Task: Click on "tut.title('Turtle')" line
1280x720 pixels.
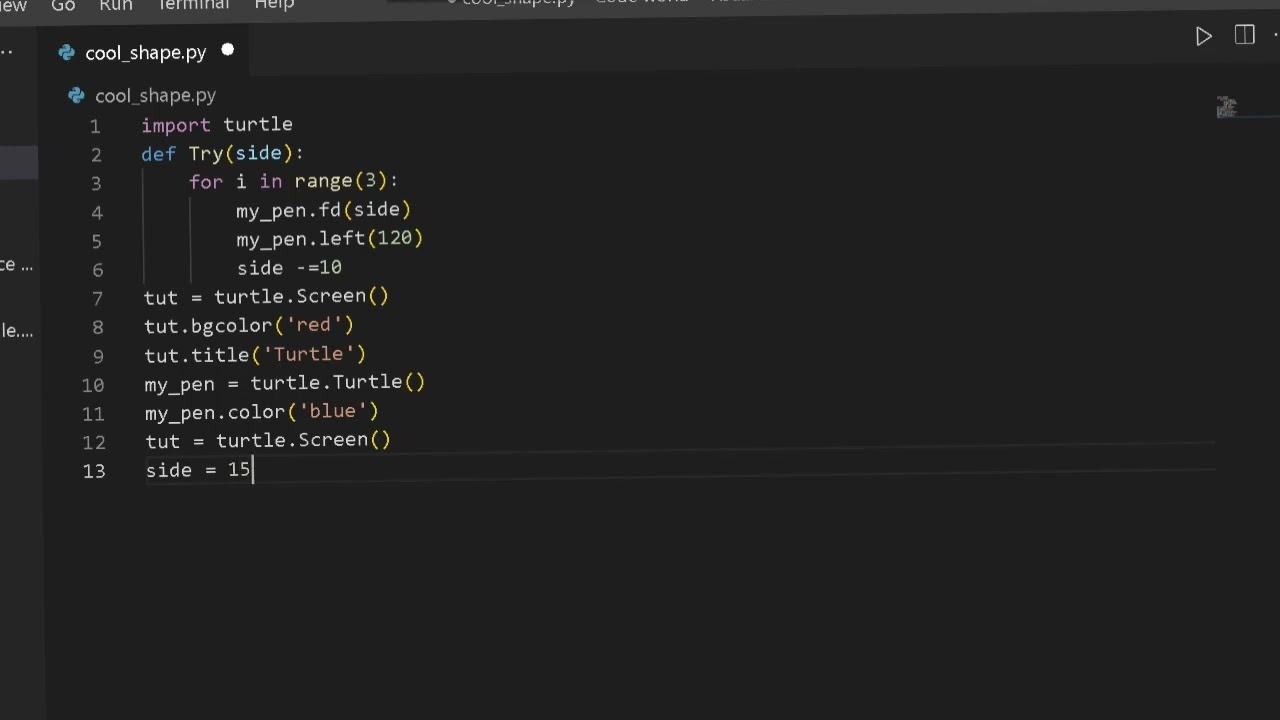Action: pyautogui.click(x=255, y=355)
